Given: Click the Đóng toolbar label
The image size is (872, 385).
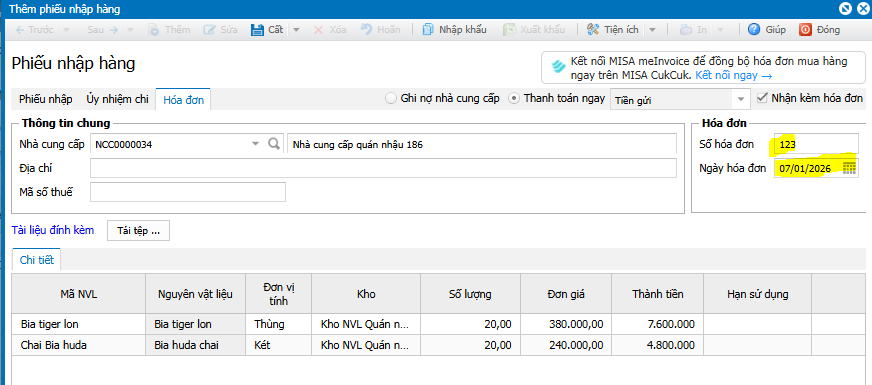Looking at the screenshot, I should click(829, 30).
